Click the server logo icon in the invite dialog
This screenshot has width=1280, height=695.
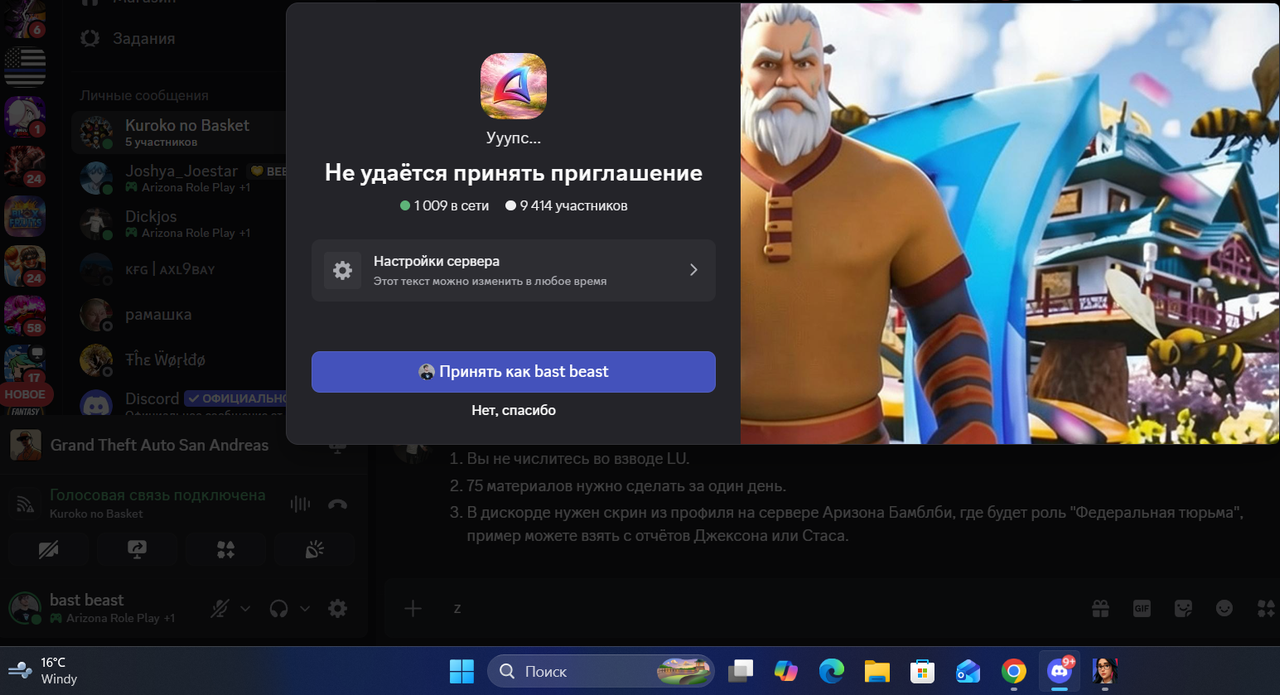513,86
